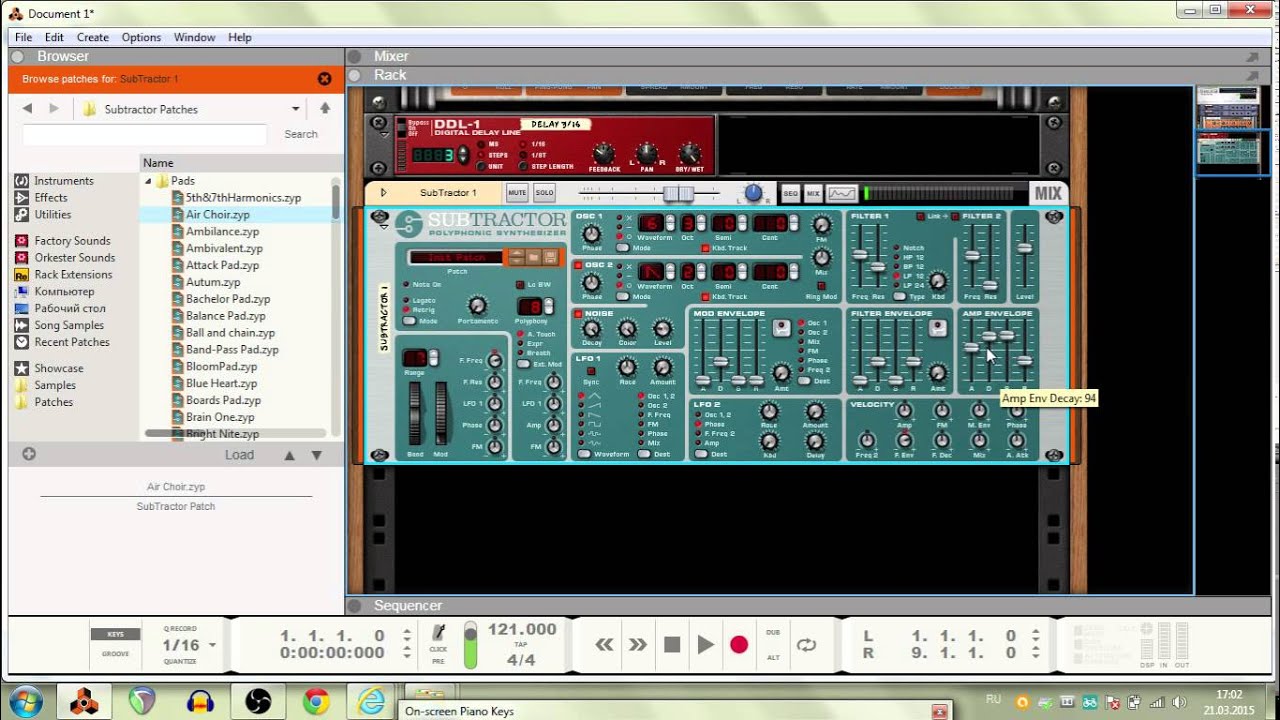Save the SubTractor patch with disk button
1280x720 pixels.
point(550,257)
